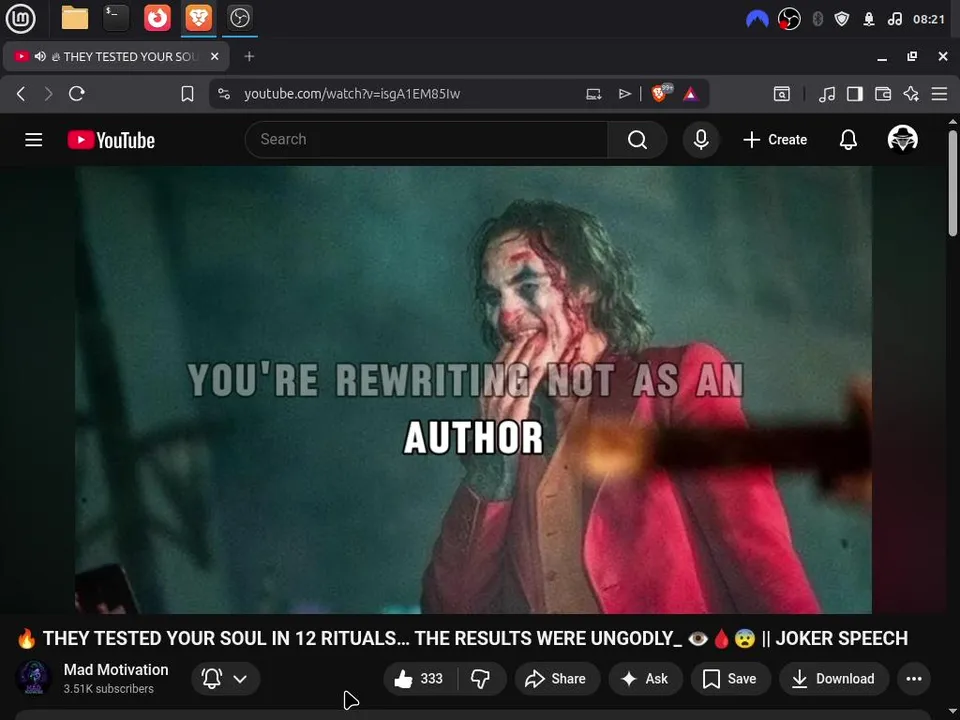
Task: Open Mad Motivation channel name link
Action: [x=116, y=670]
